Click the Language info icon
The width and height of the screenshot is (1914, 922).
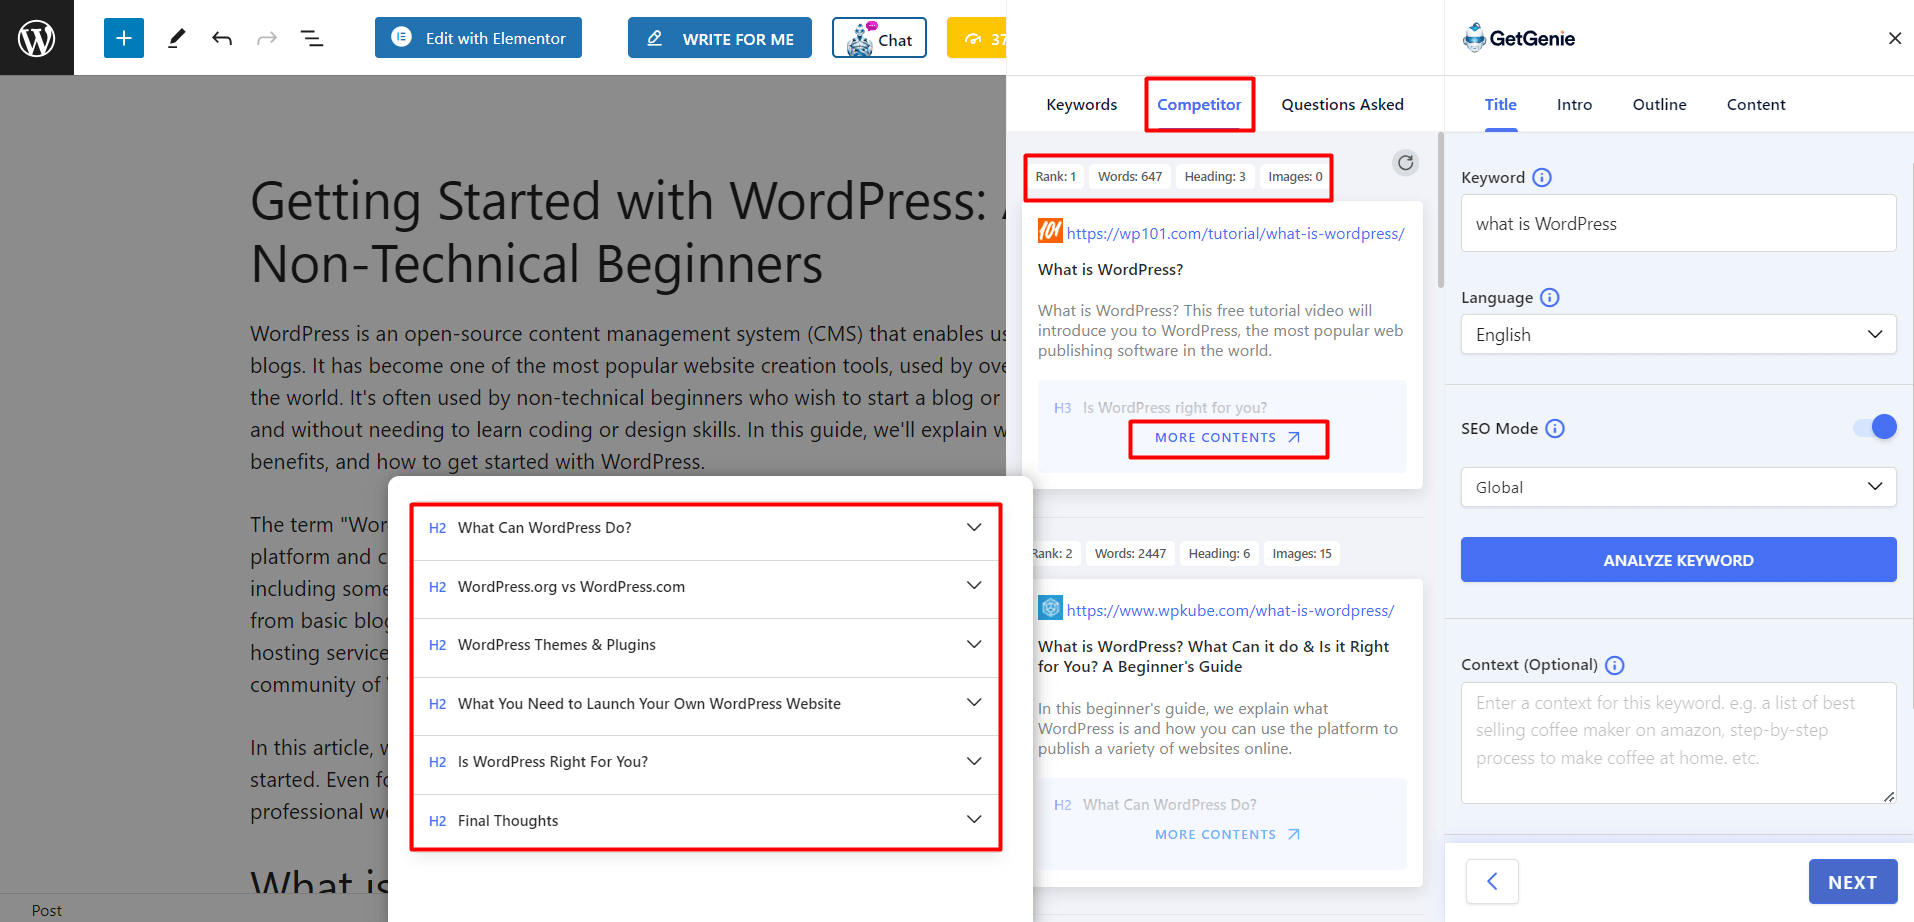point(1550,297)
